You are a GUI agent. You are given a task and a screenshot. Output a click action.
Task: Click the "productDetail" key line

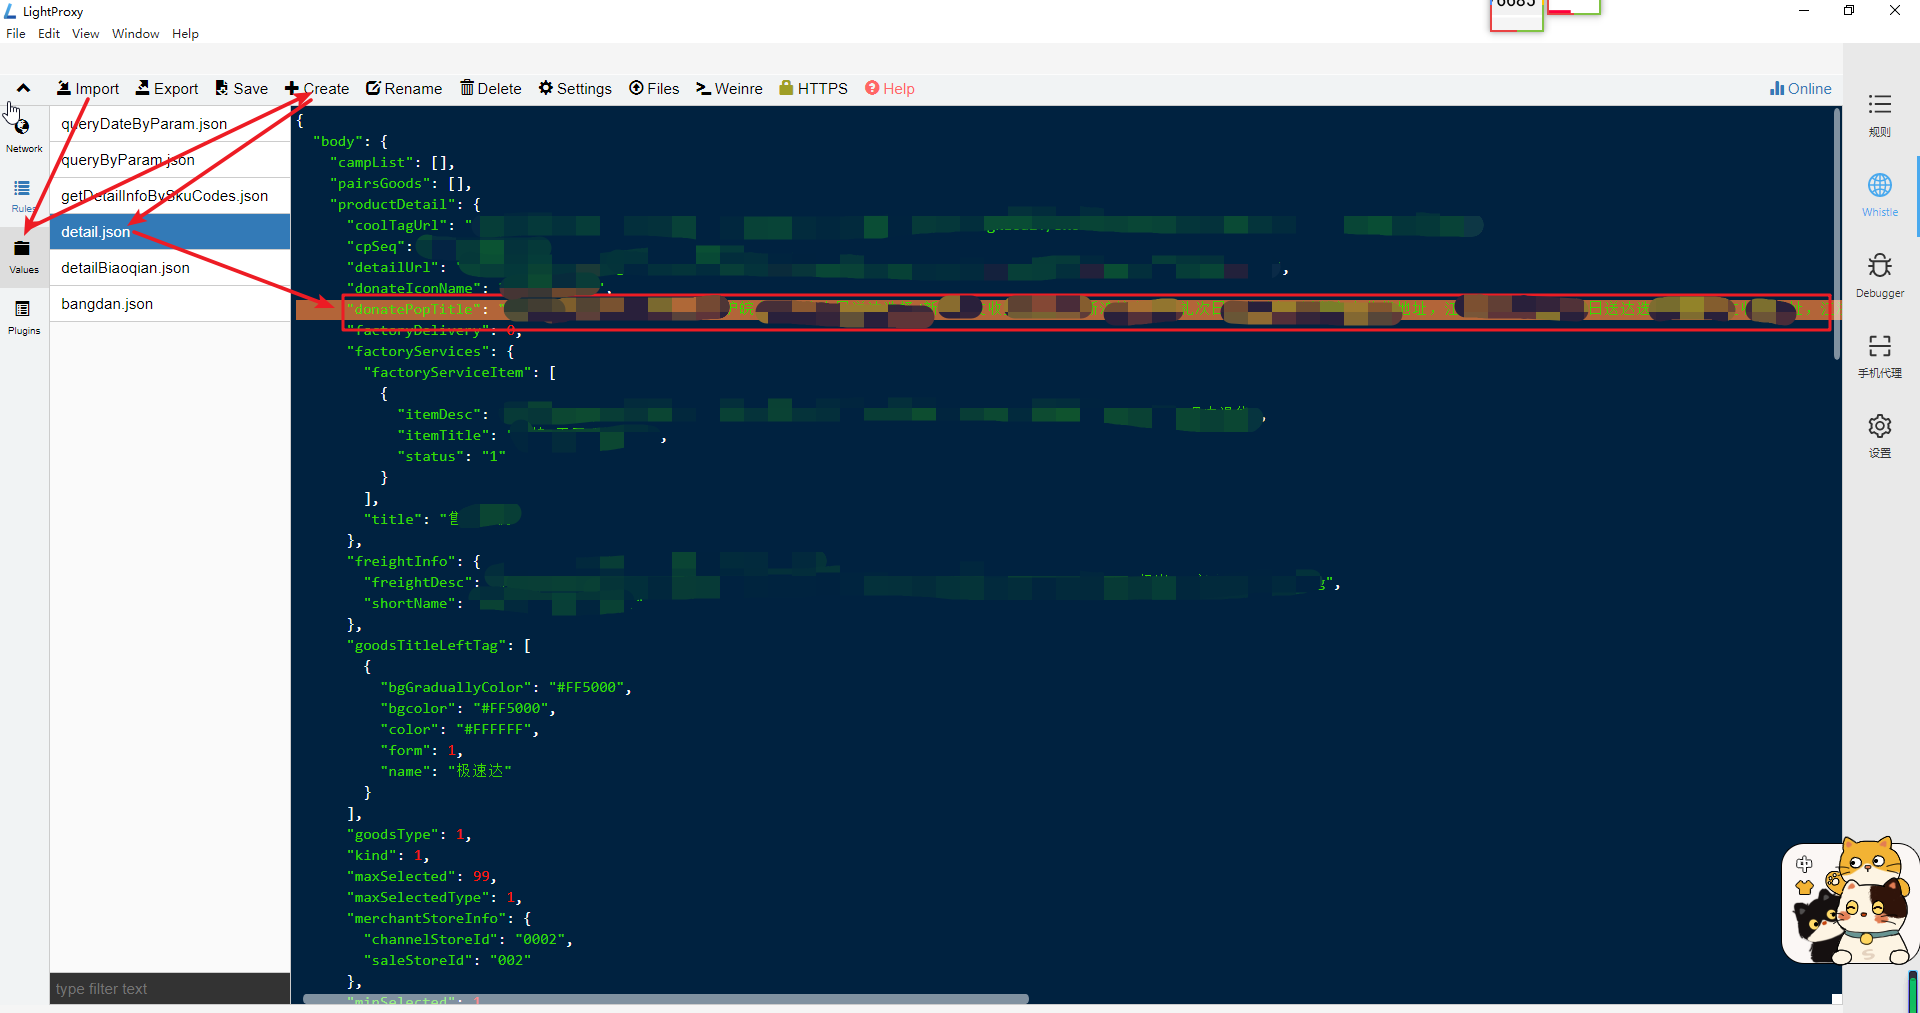(392, 204)
